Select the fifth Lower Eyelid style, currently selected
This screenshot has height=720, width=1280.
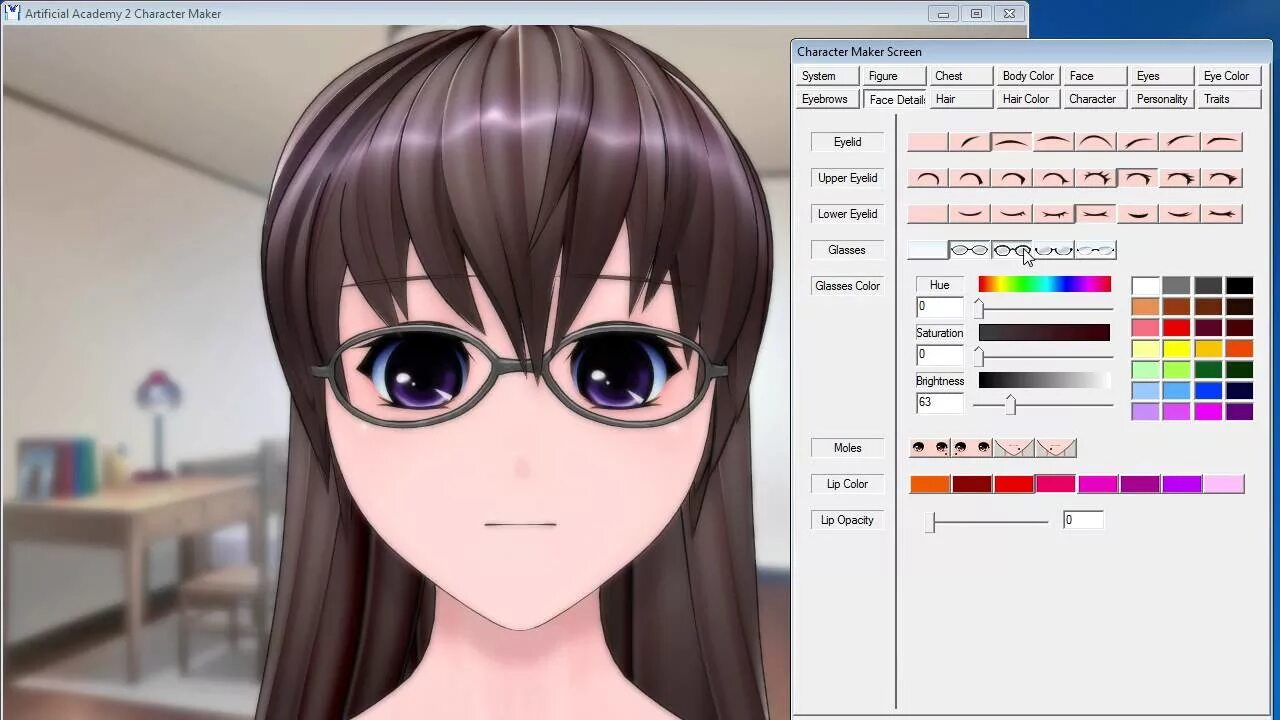[x=1095, y=214]
